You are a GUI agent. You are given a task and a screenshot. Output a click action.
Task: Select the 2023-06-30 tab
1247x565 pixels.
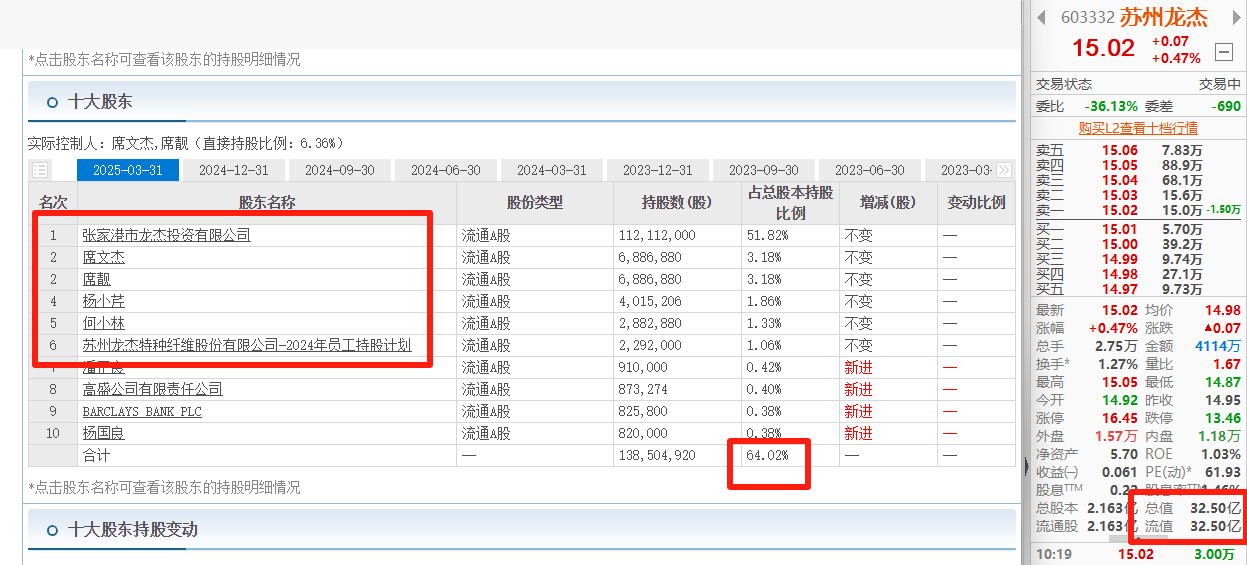pos(870,170)
